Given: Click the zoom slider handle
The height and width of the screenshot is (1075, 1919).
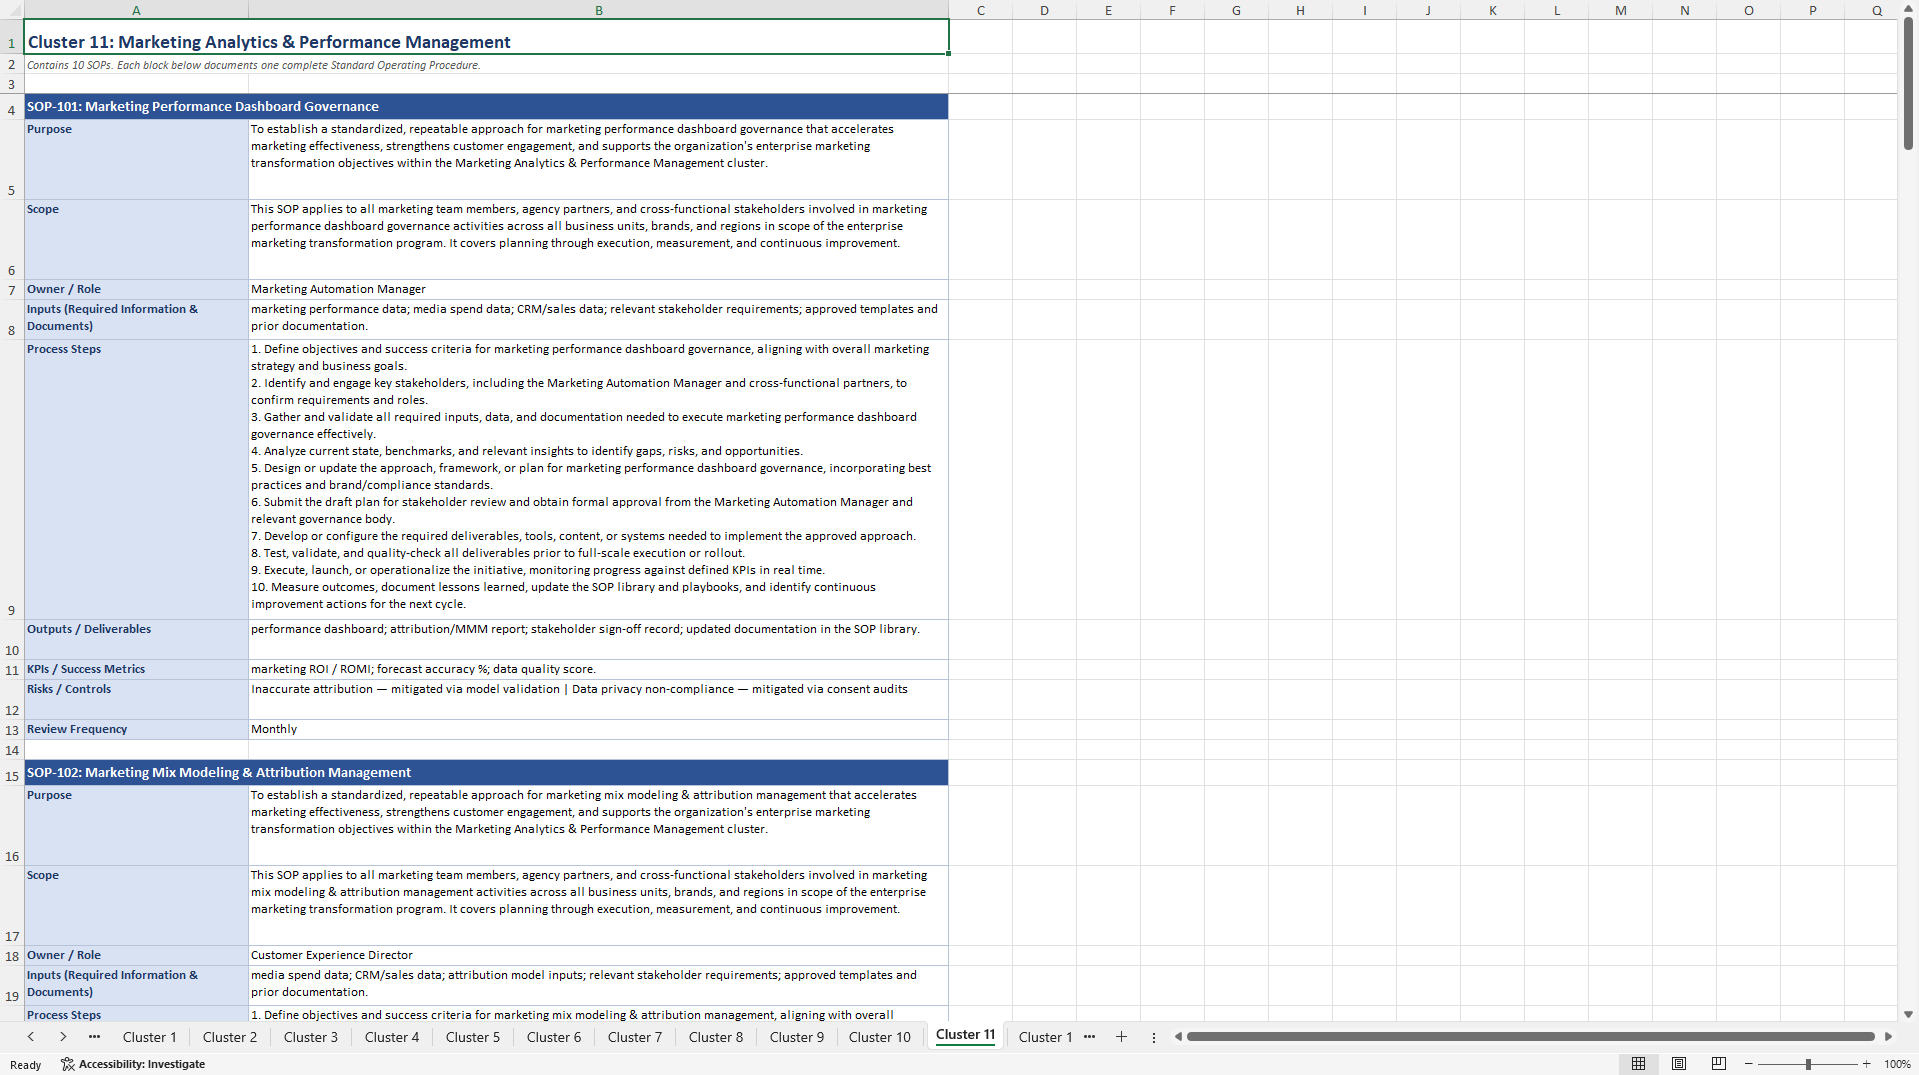Looking at the screenshot, I should pyautogui.click(x=1808, y=1064).
